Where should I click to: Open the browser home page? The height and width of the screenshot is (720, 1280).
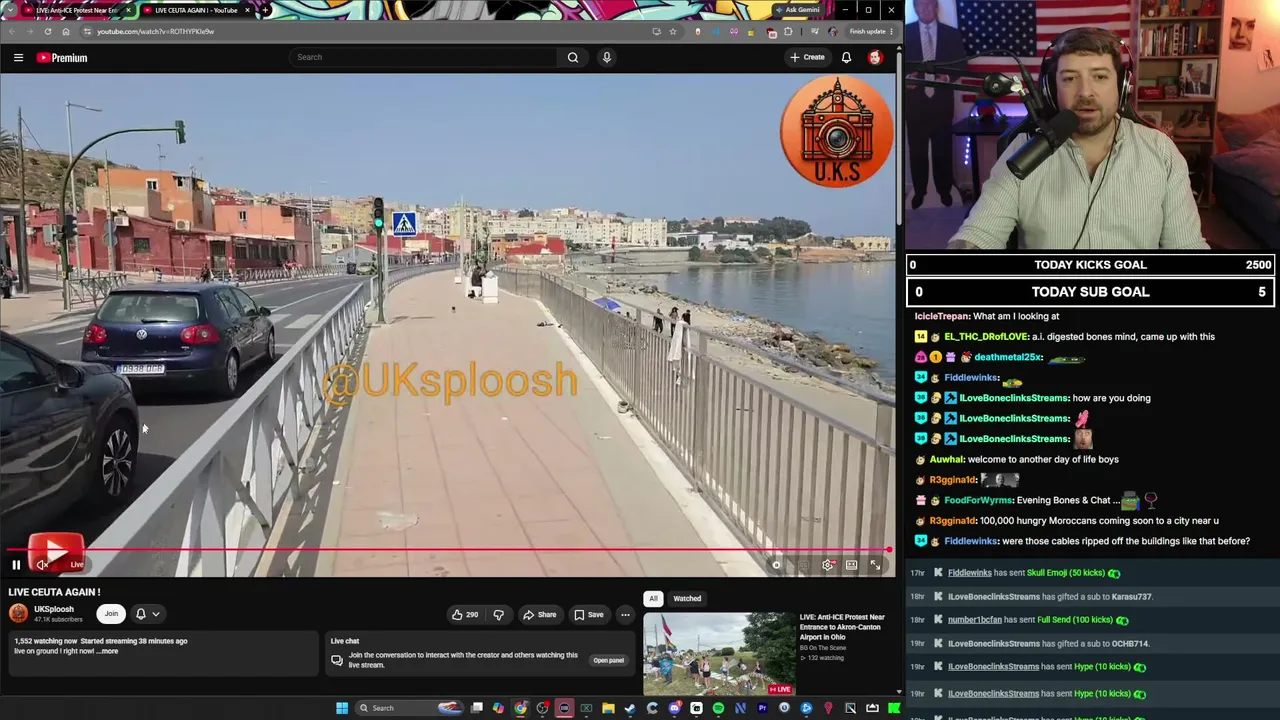pos(65,31)
